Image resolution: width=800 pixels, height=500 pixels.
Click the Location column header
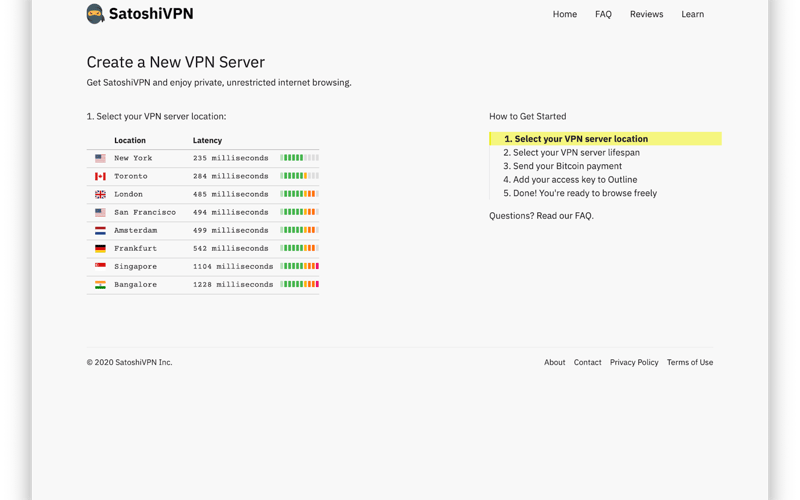130,140
